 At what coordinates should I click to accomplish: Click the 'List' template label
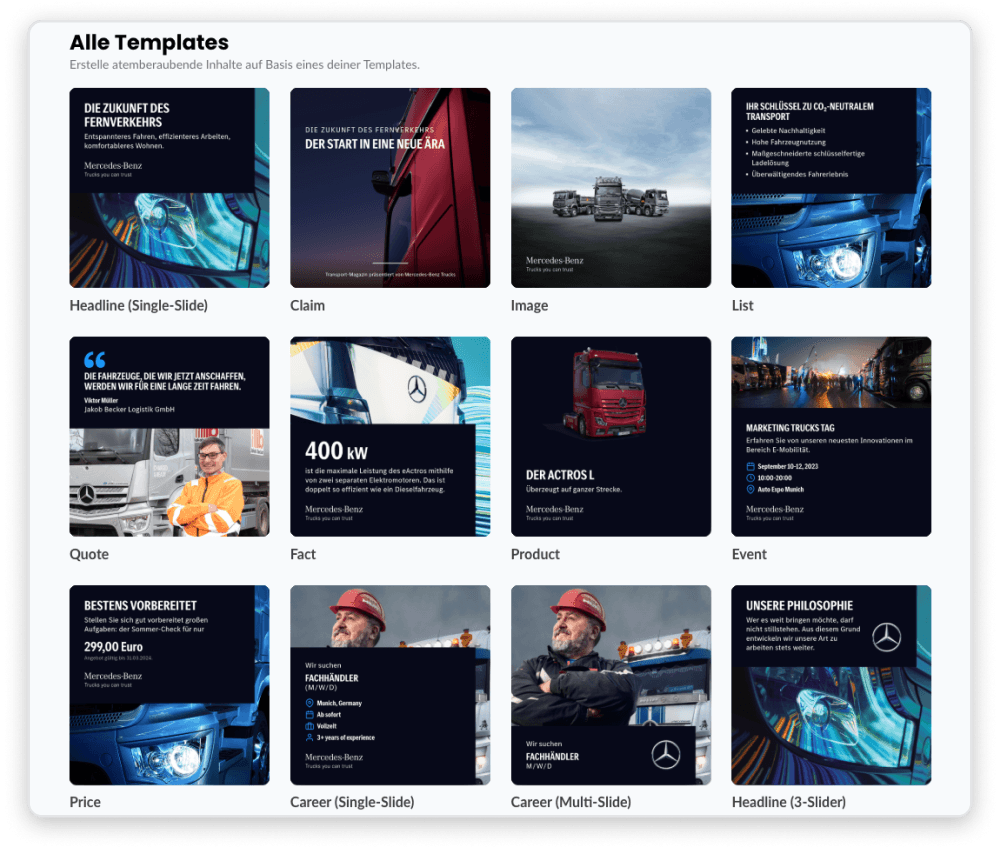[x=742, y=306]
